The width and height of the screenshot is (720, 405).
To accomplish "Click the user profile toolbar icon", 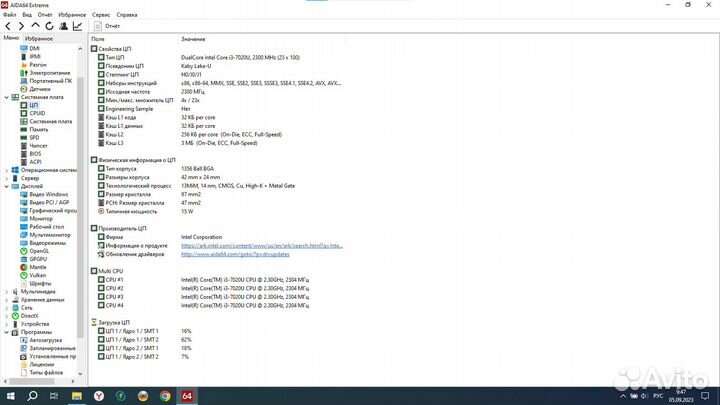I will tap(63, 26).
